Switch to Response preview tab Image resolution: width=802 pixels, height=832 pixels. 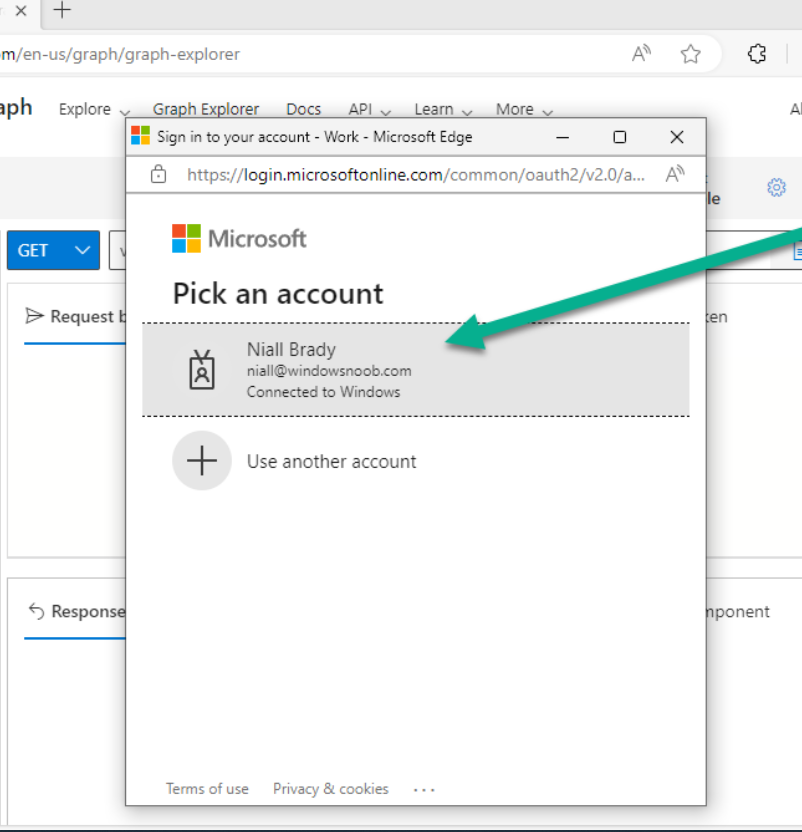tap(75, 611)
